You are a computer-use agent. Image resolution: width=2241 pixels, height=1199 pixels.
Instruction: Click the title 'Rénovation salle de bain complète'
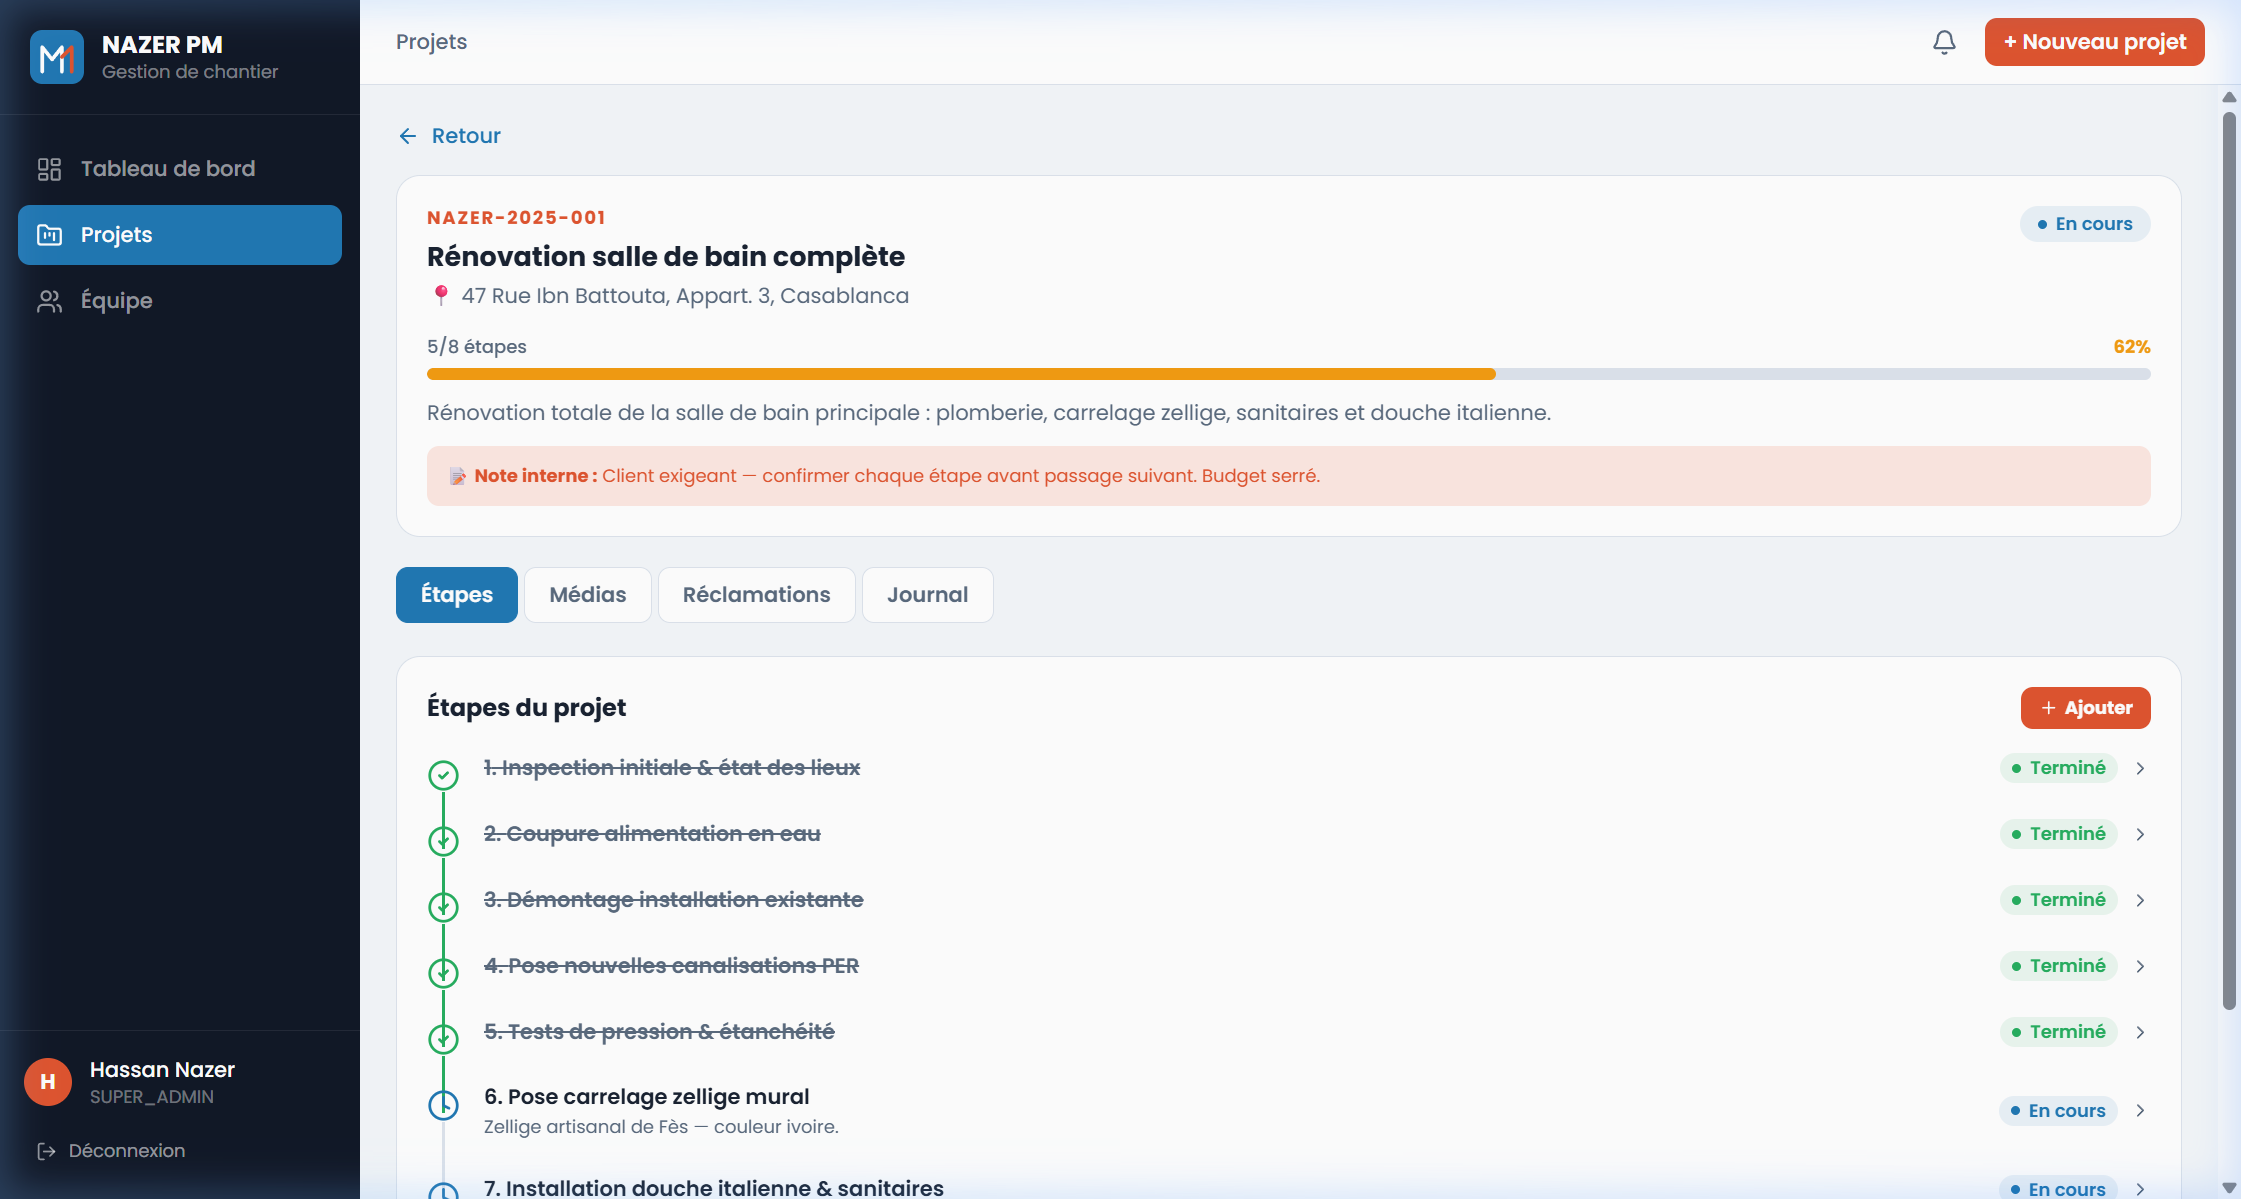click(x=666, y=257)
